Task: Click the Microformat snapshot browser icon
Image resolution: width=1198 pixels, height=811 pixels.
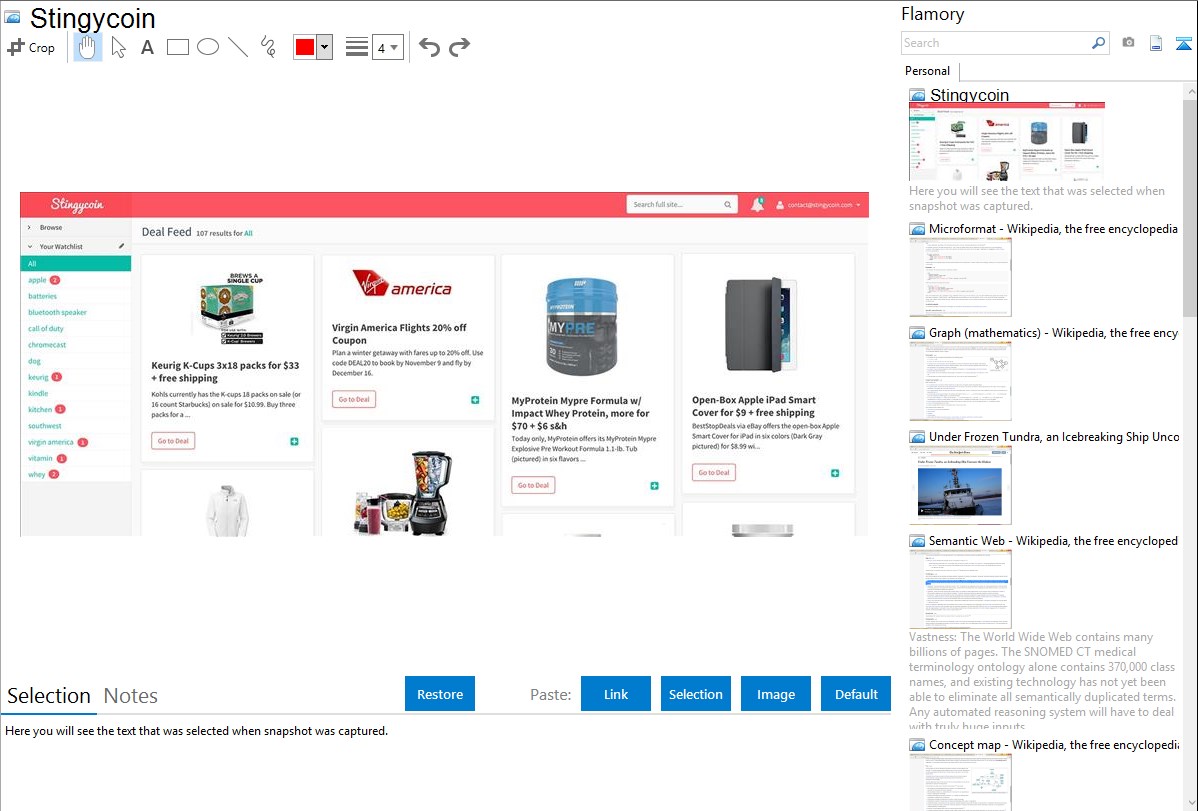Action: coord(917,229)
